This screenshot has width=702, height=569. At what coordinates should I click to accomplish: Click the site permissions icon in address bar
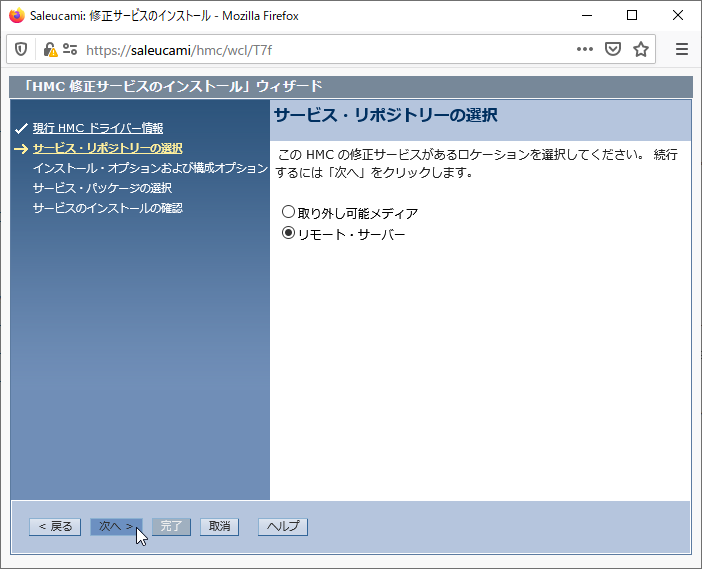pos(69,49)
